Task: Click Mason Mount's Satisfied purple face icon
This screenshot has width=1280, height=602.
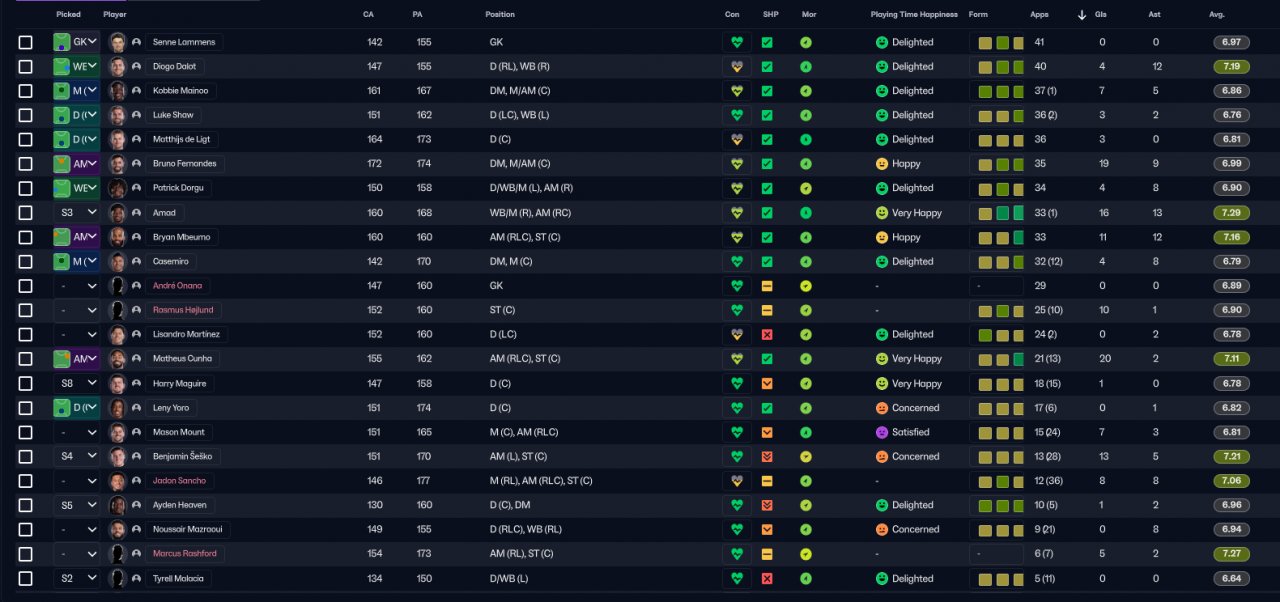Action: pos(882,432)
